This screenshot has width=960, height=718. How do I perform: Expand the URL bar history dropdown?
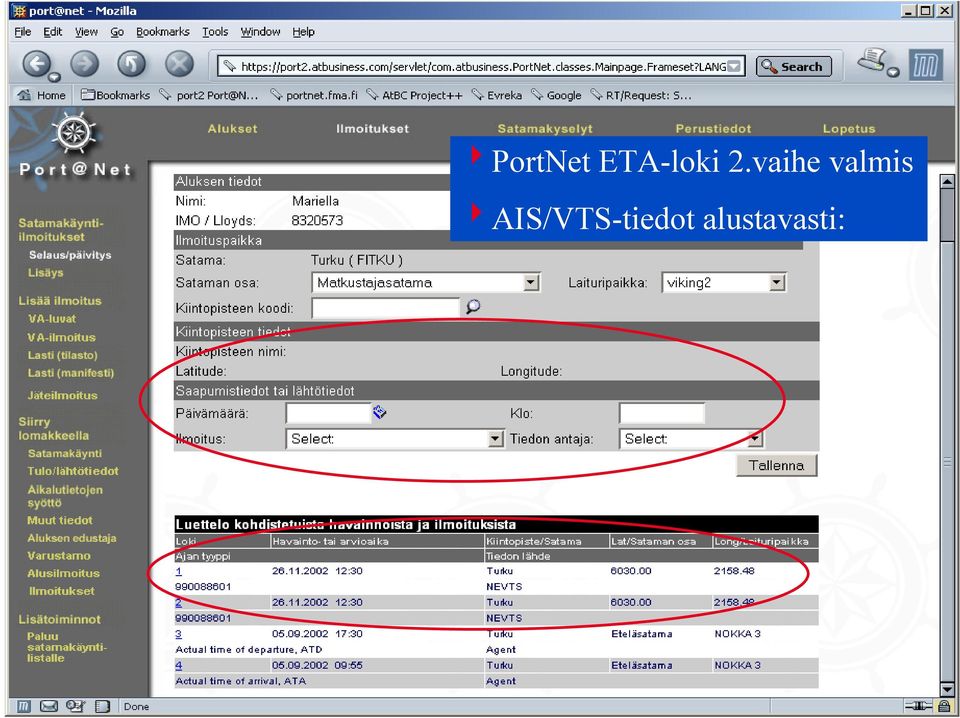735,66
